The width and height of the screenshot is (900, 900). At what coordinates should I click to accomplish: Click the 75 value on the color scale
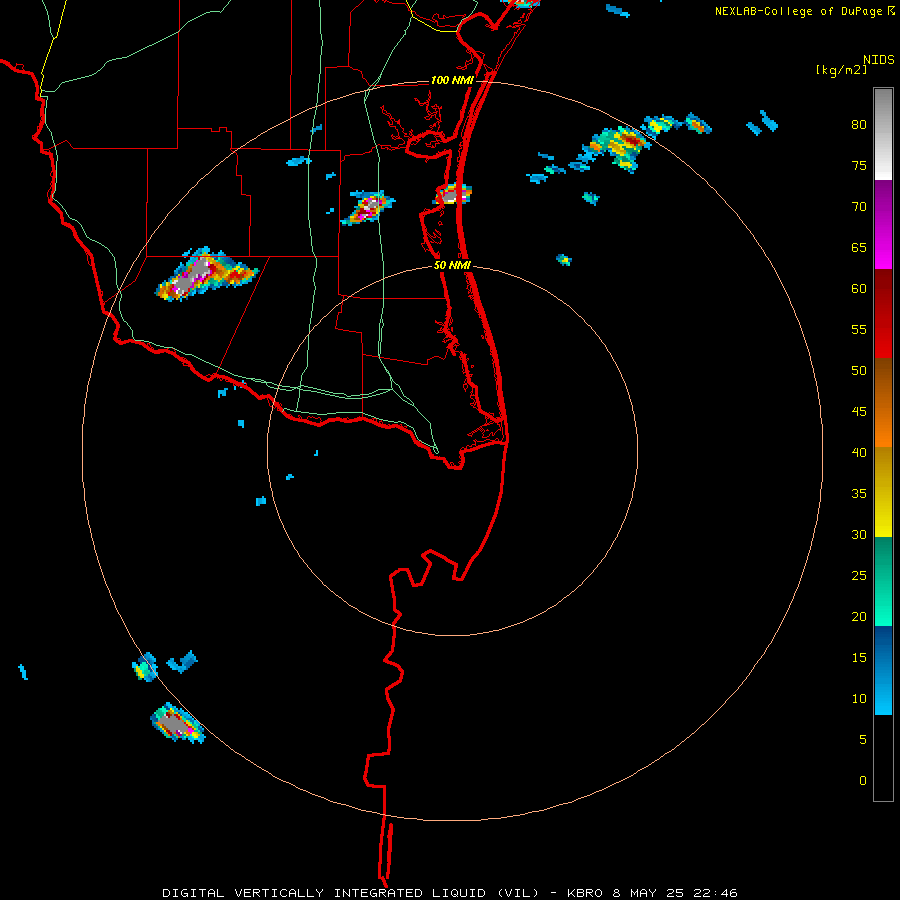(x=859, y=165)
